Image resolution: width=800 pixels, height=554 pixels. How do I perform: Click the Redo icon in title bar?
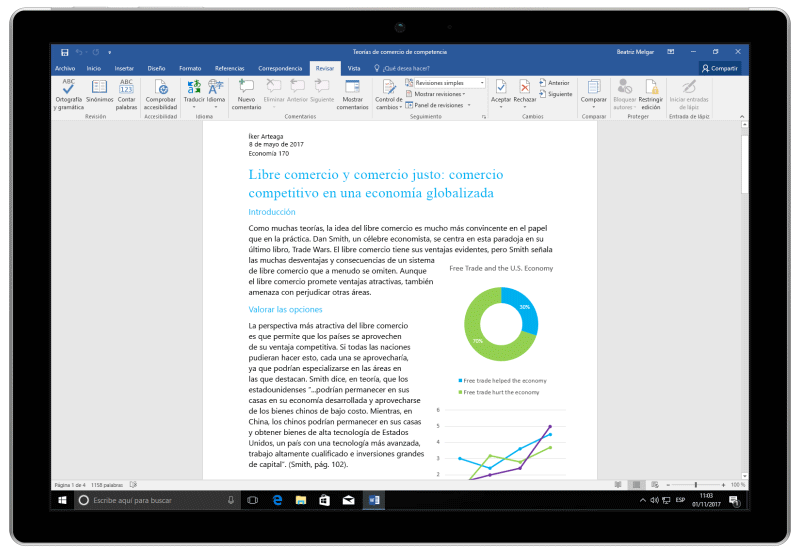[x=96, y=52]
